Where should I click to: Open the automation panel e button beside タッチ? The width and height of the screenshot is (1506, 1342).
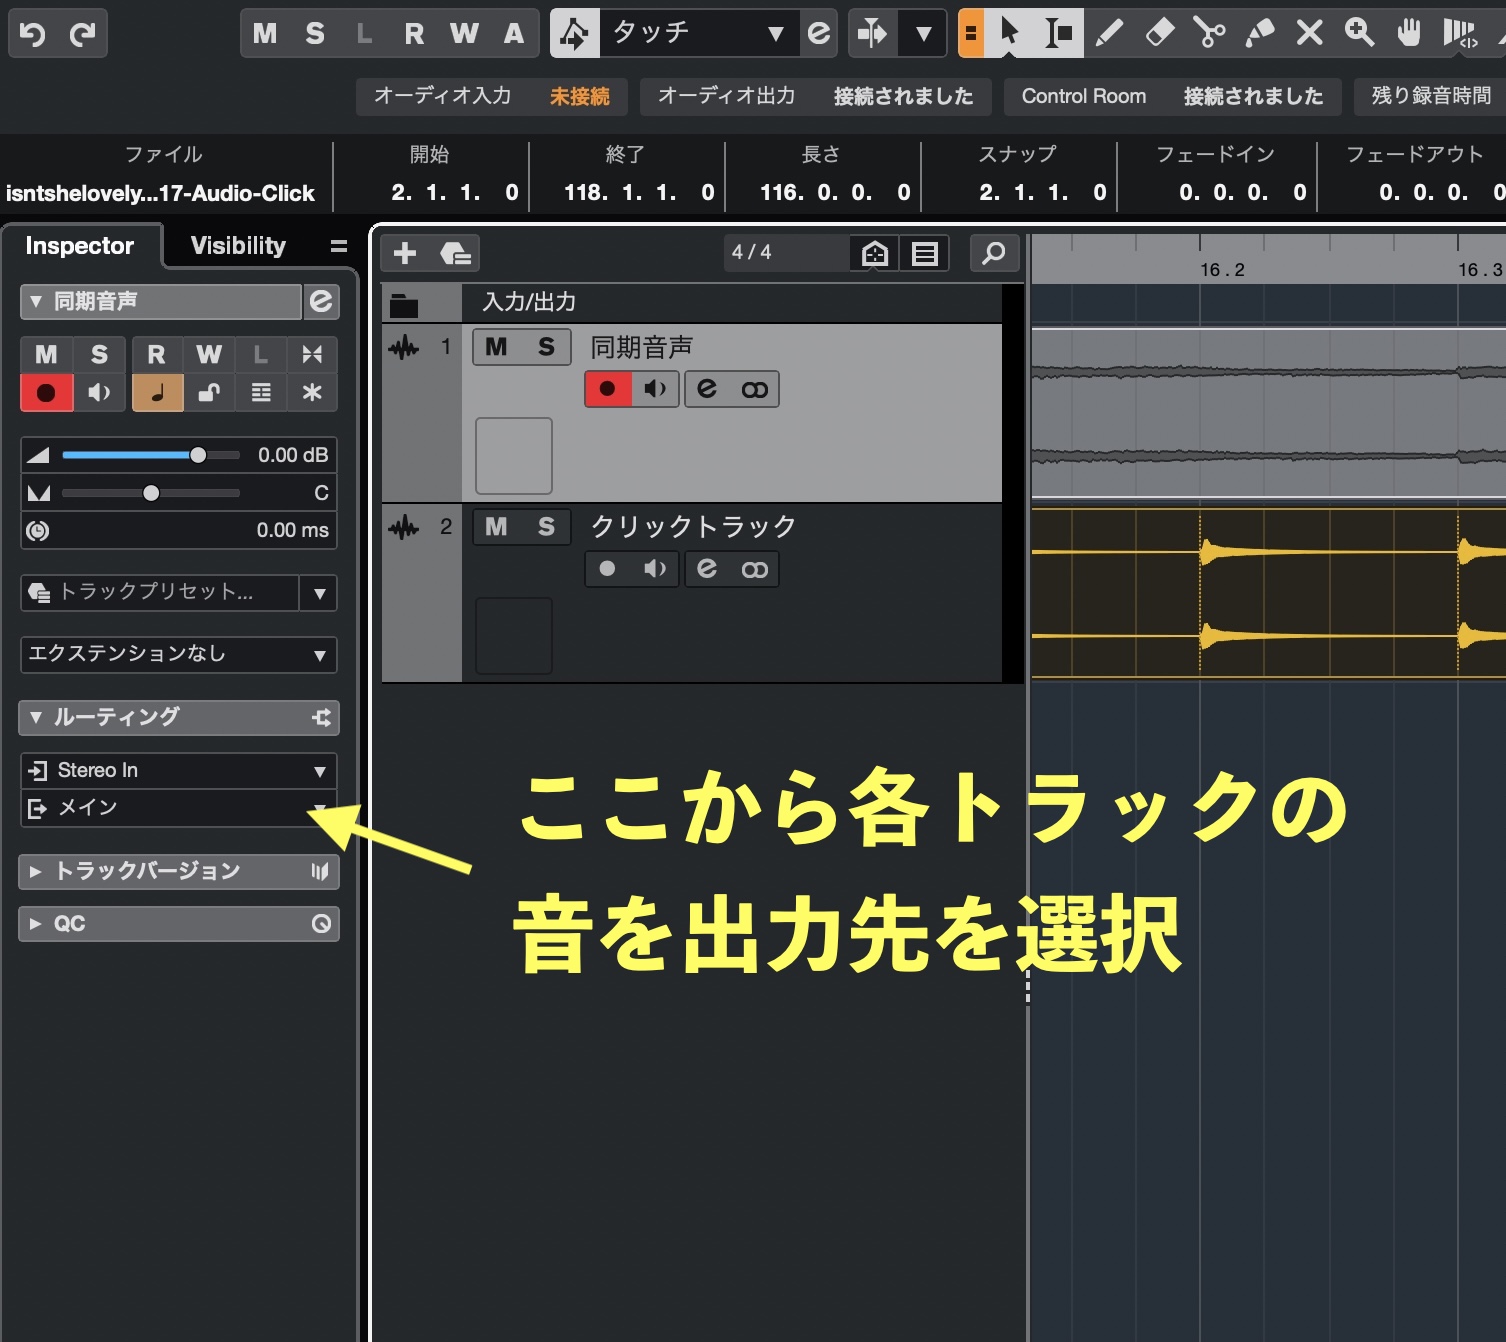819,33
